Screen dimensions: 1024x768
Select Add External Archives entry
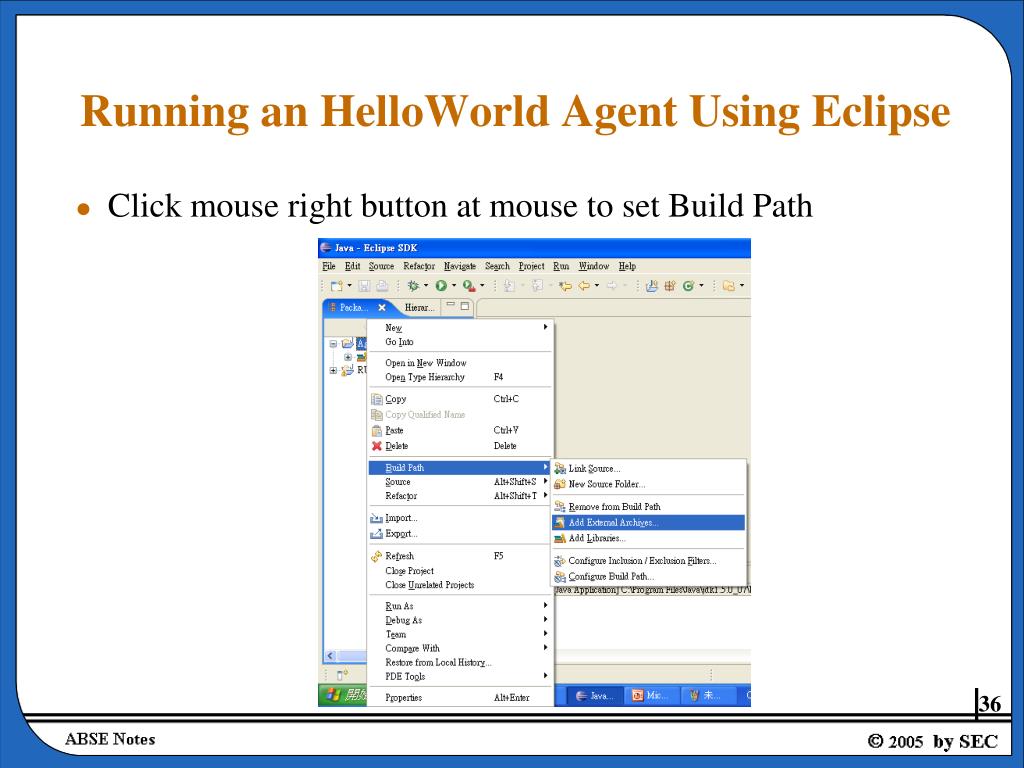tap(648, 522)
